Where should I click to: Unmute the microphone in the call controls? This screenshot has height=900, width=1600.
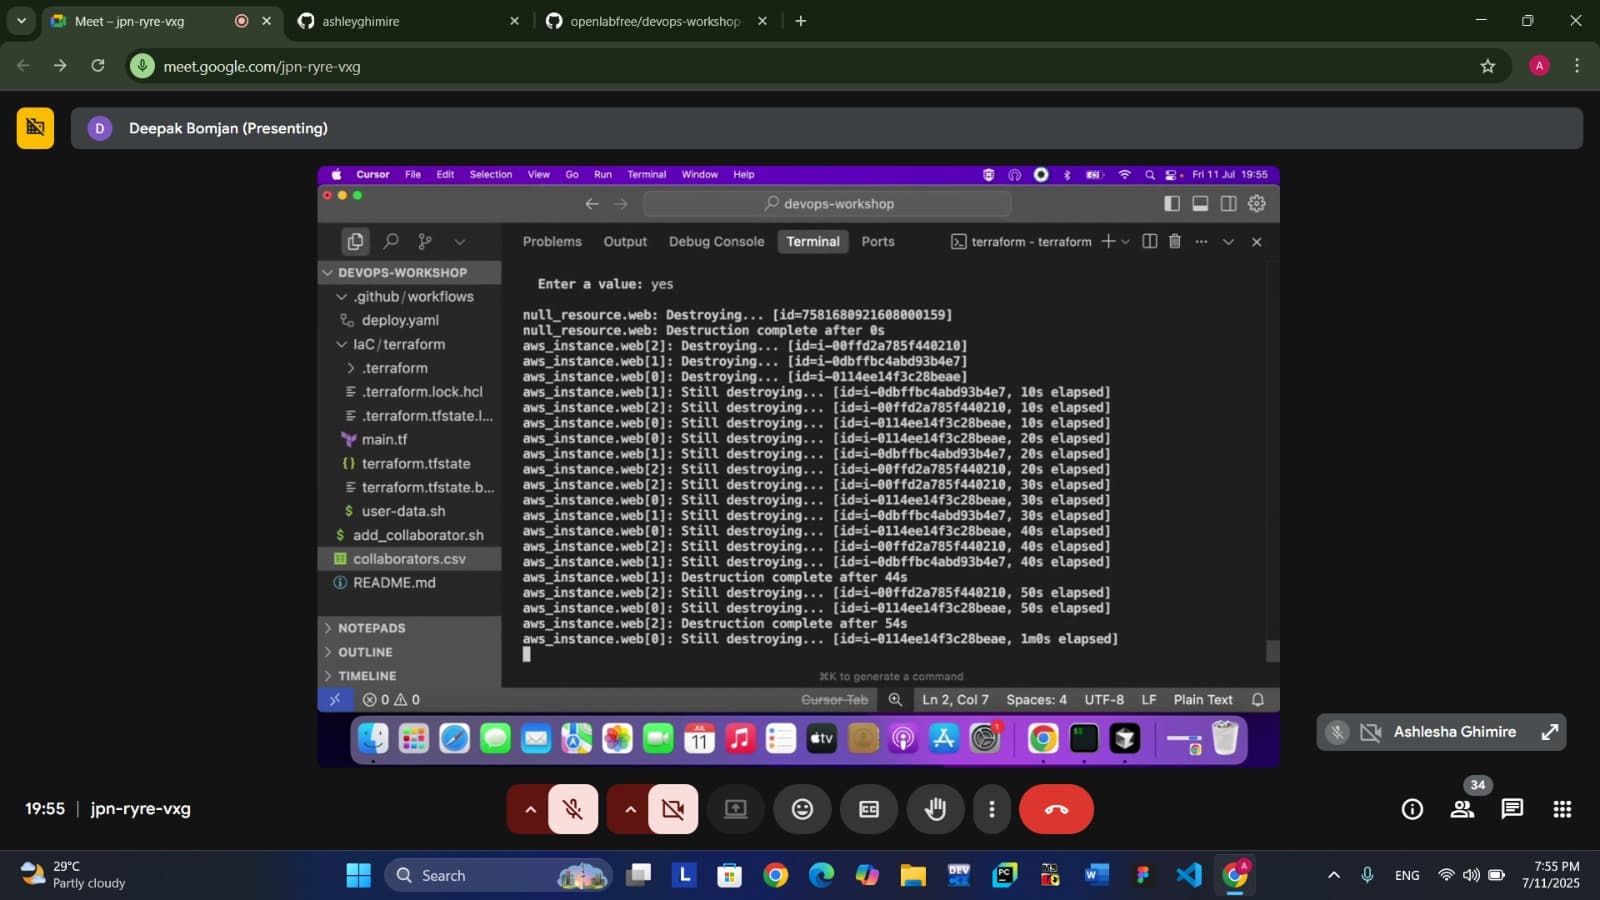pyautogui.click(x=573, y=809)
